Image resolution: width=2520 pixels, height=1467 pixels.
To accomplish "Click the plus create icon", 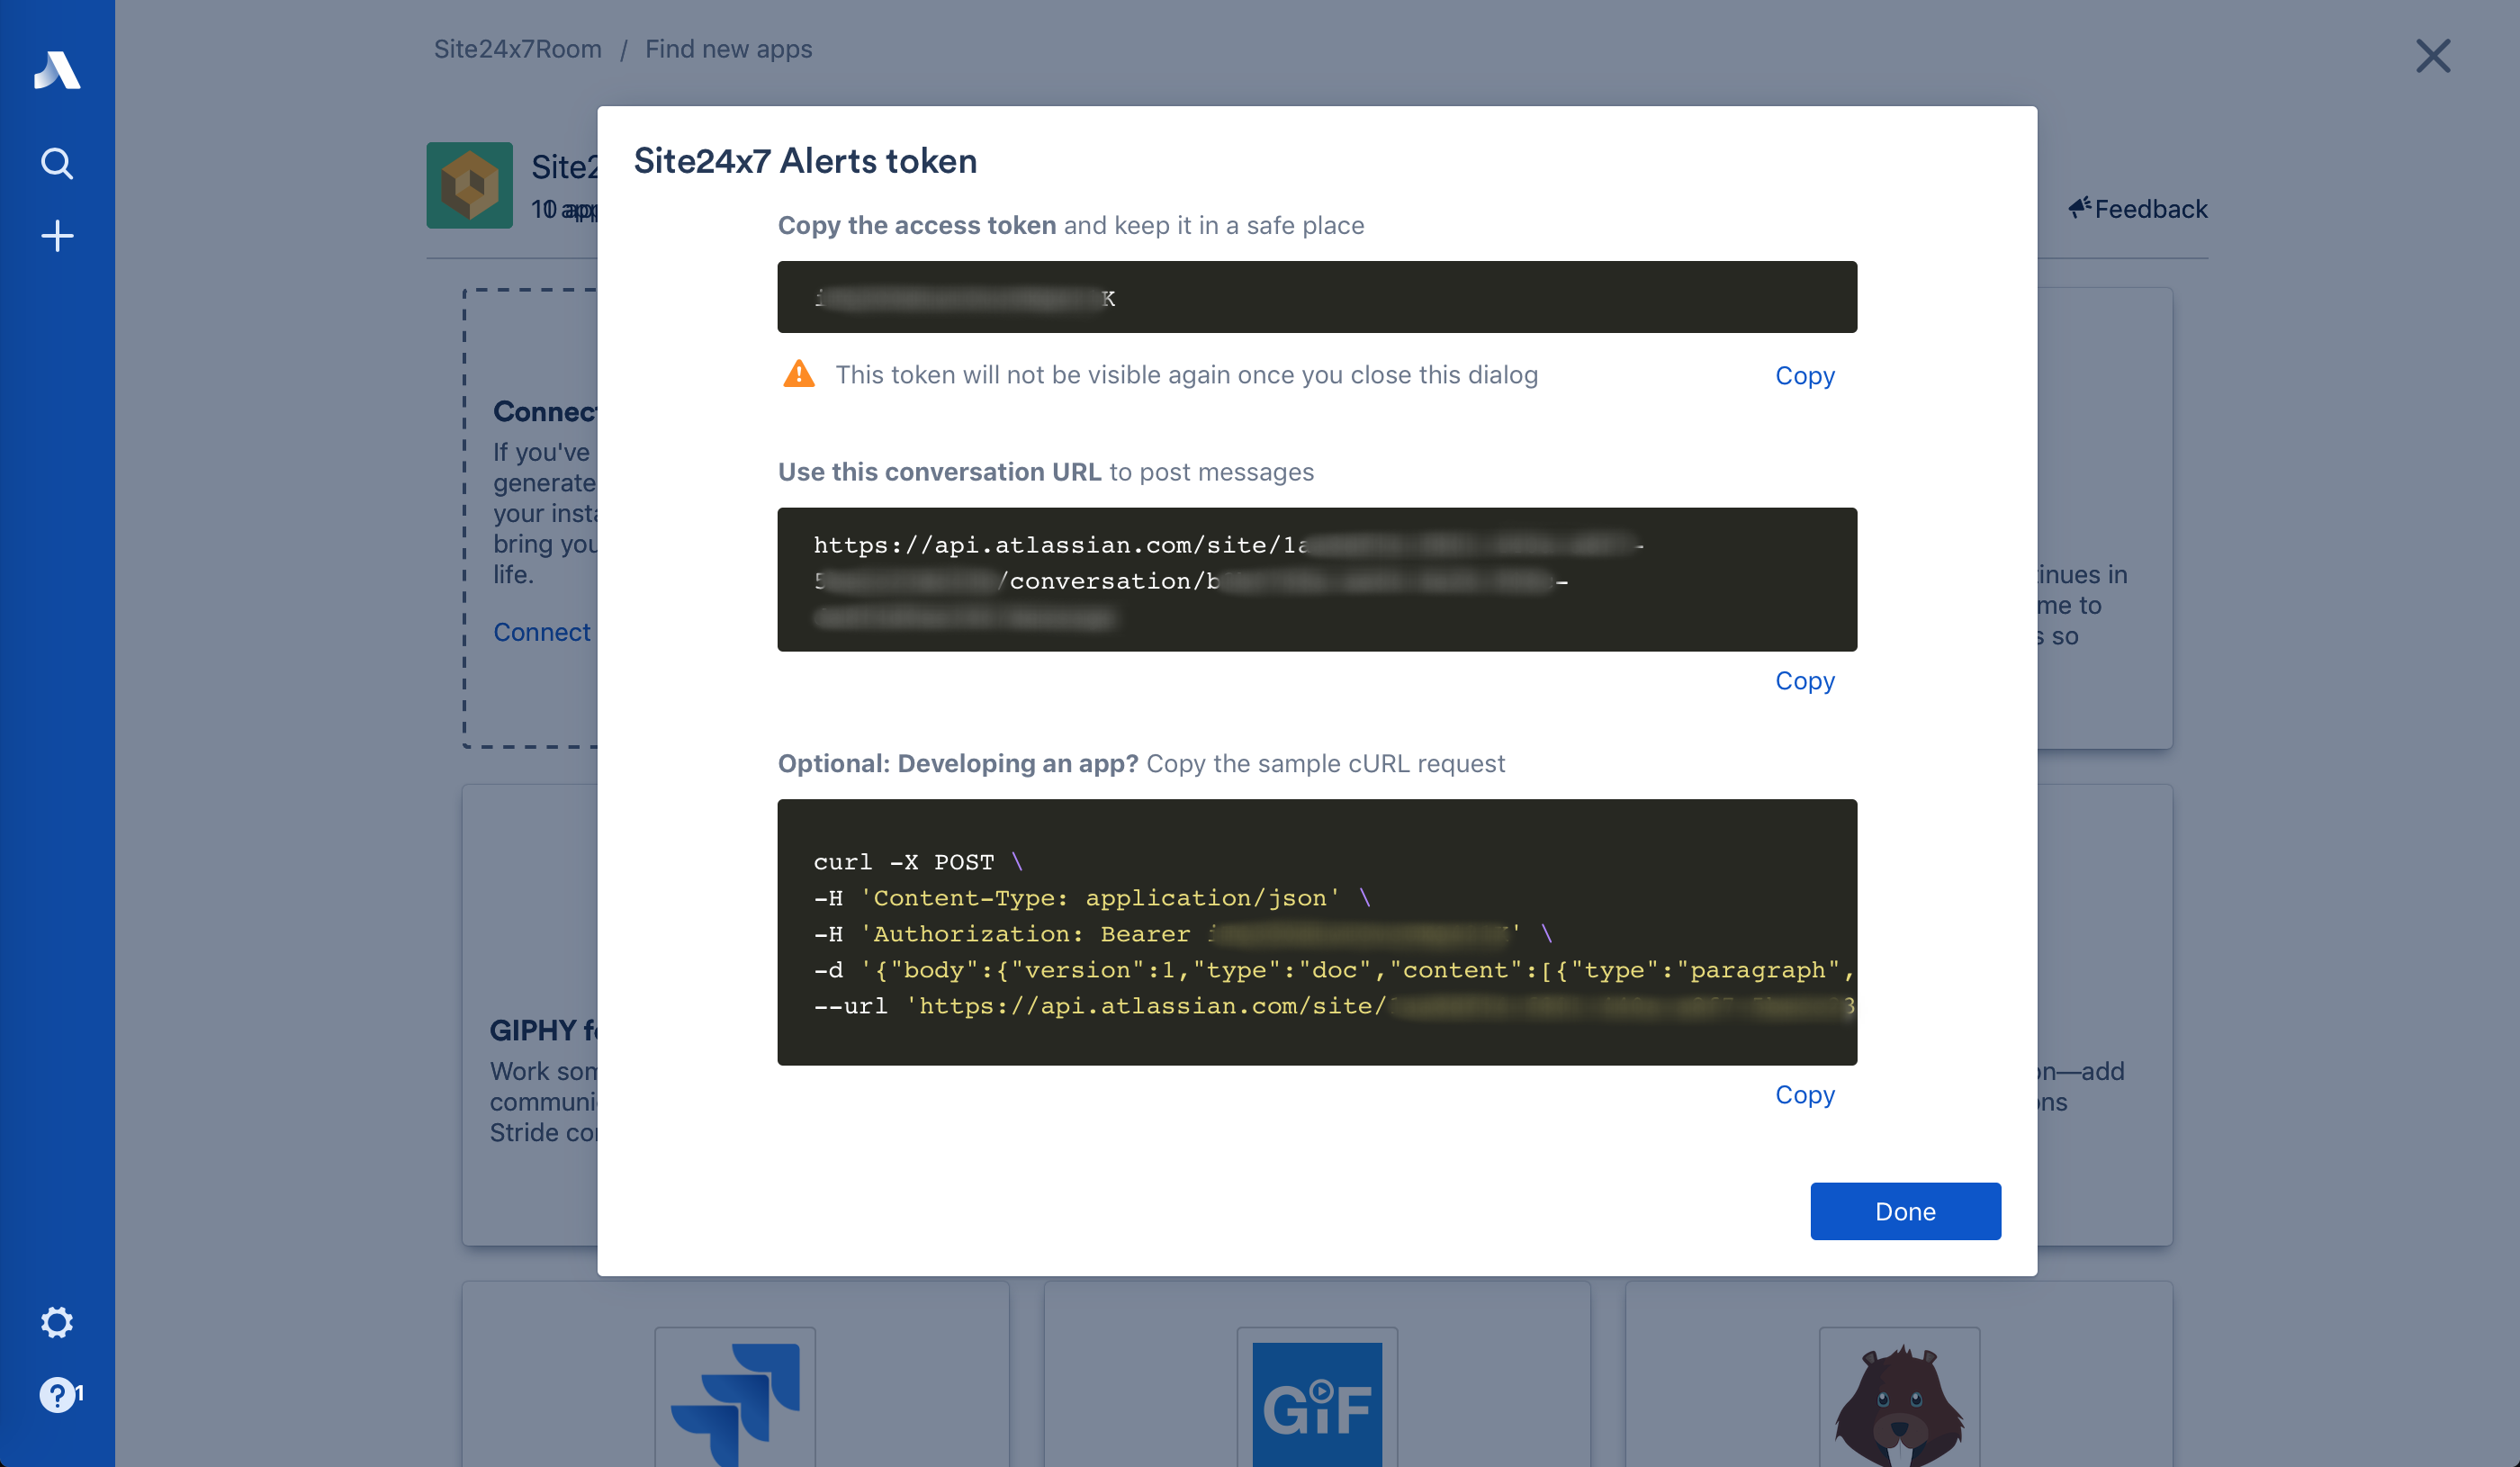I will coord(57,236).
